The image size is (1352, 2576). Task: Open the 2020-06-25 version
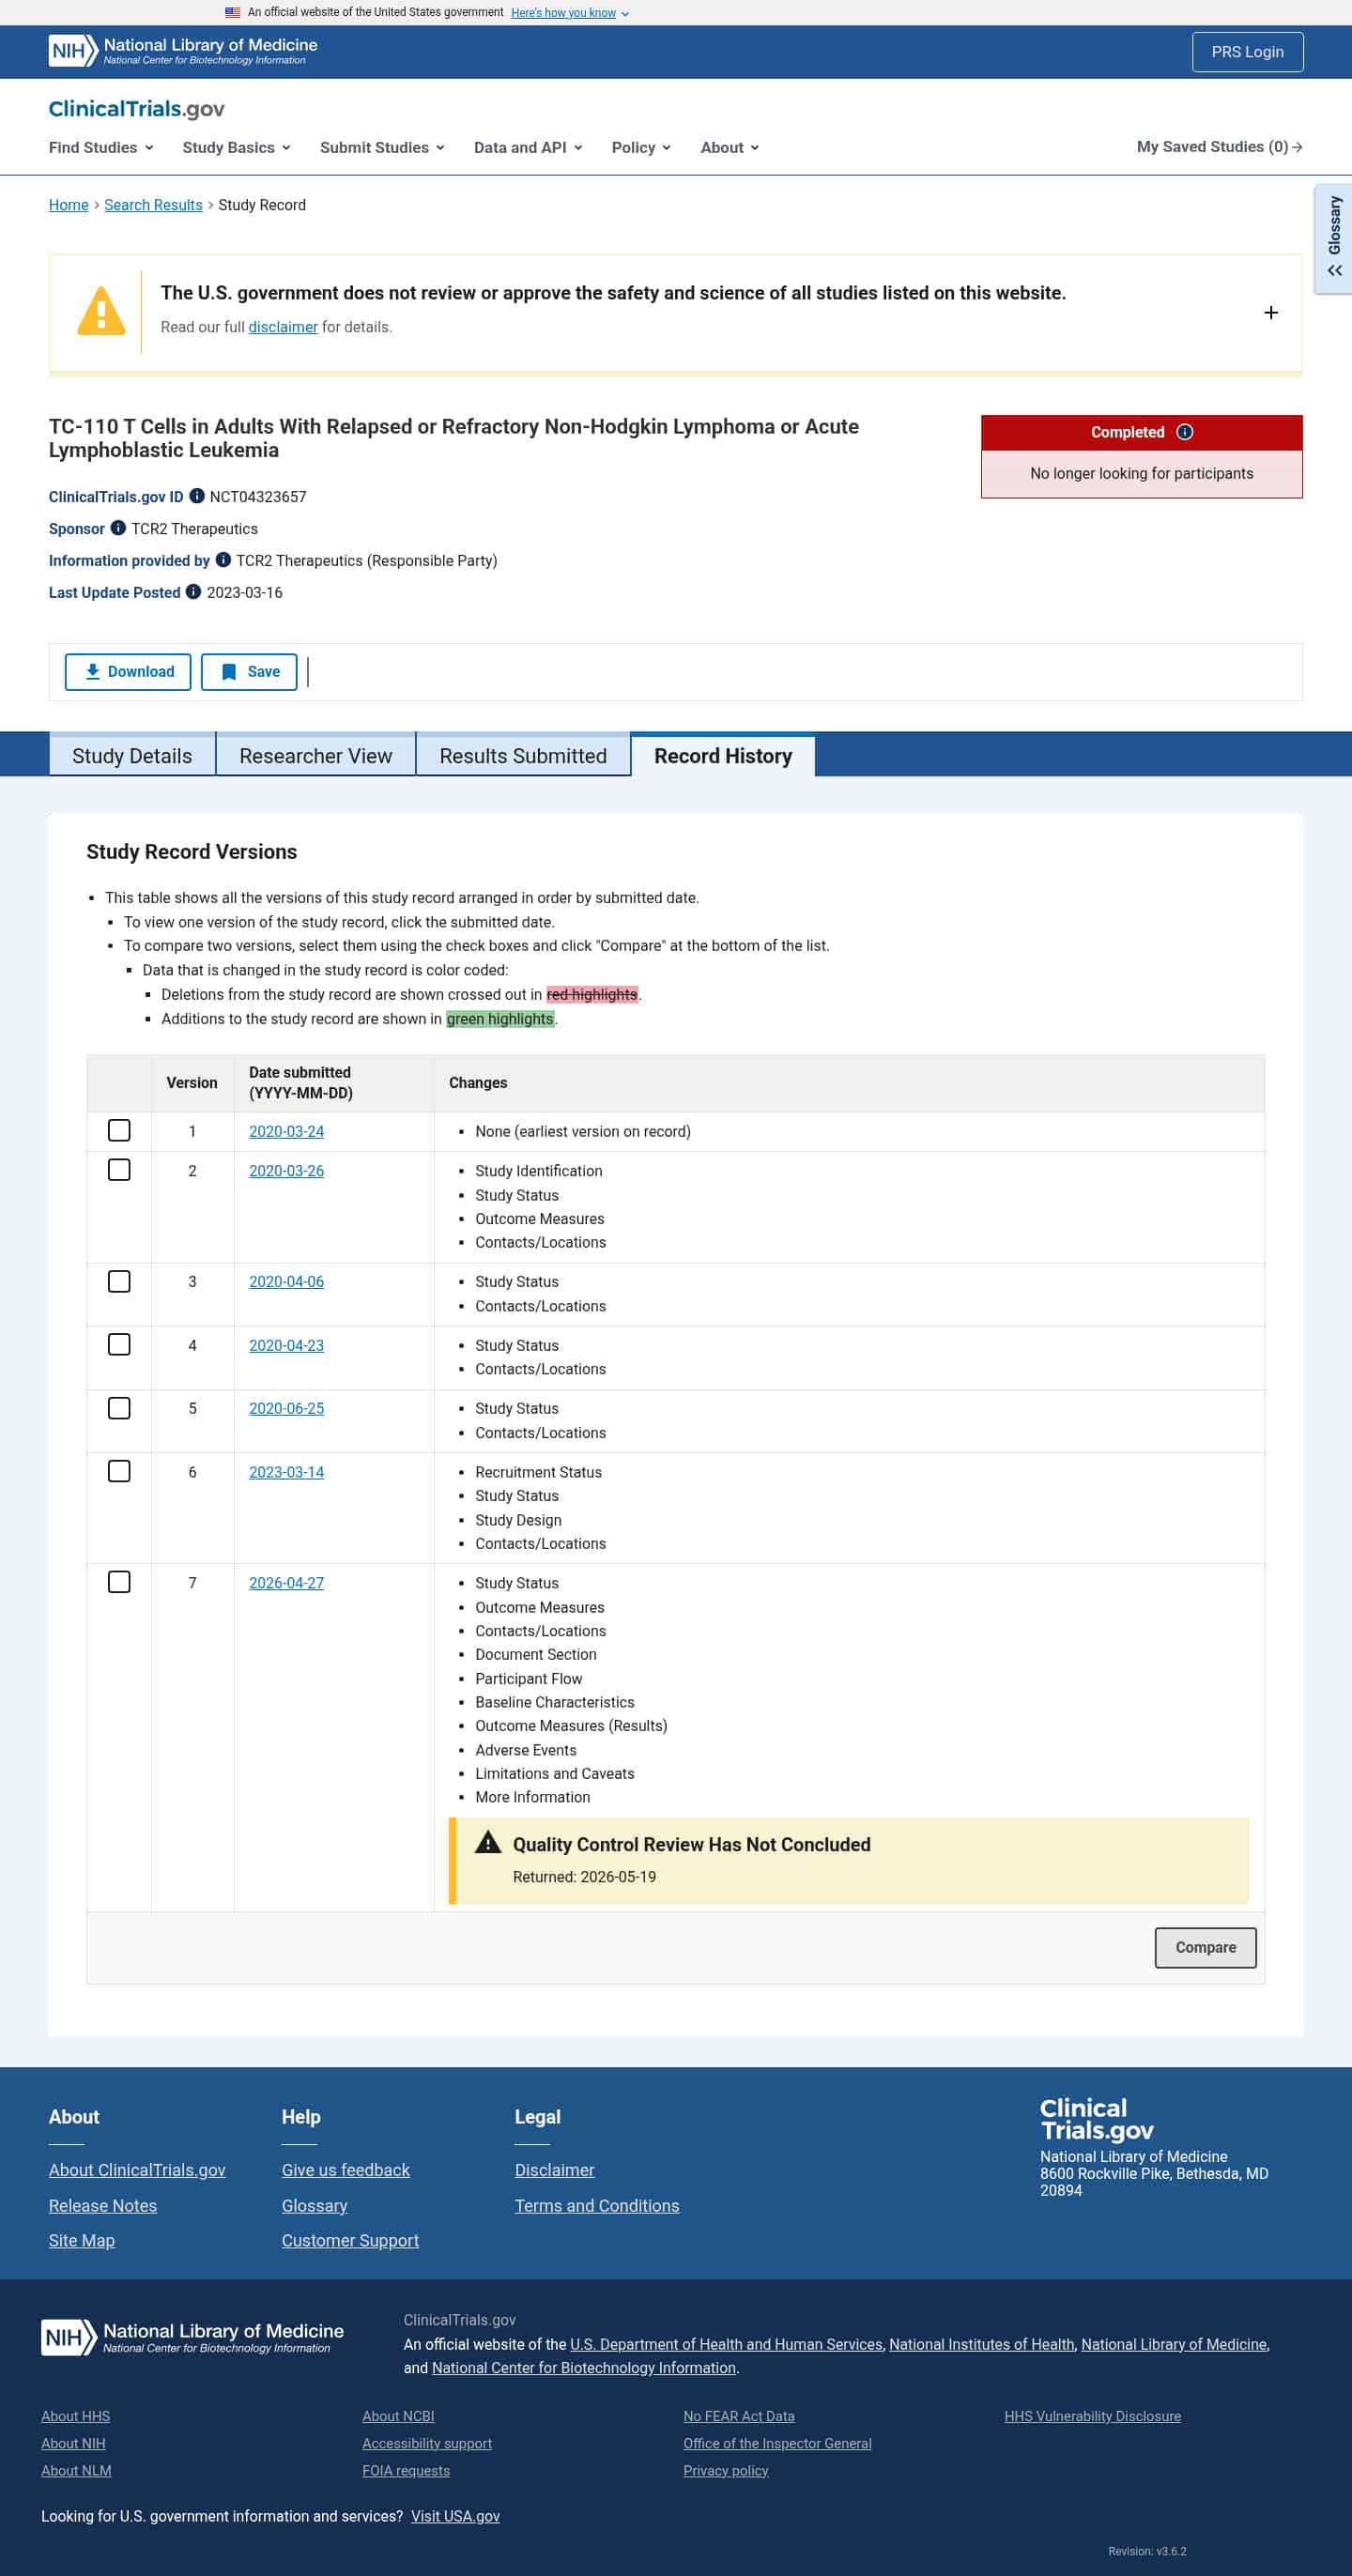[x=286, y=1408]
